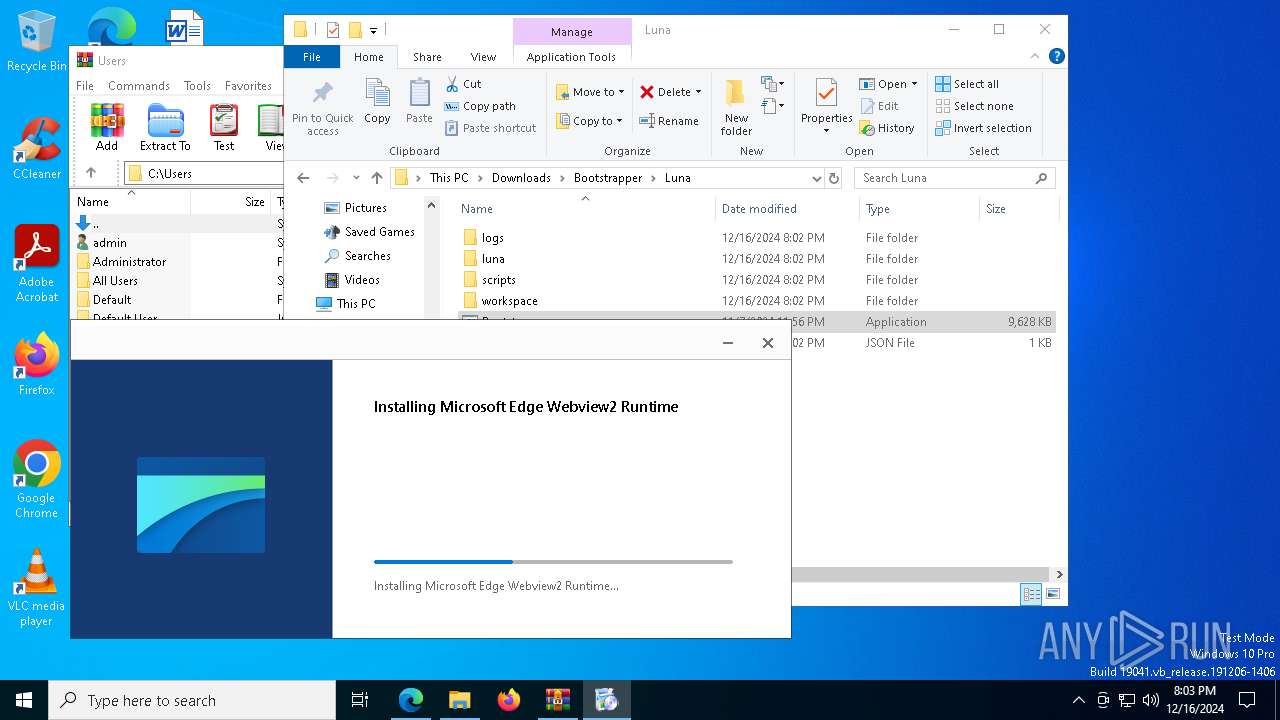Select the logs folder
The image size is (1280, 720).
click(492, 238)
